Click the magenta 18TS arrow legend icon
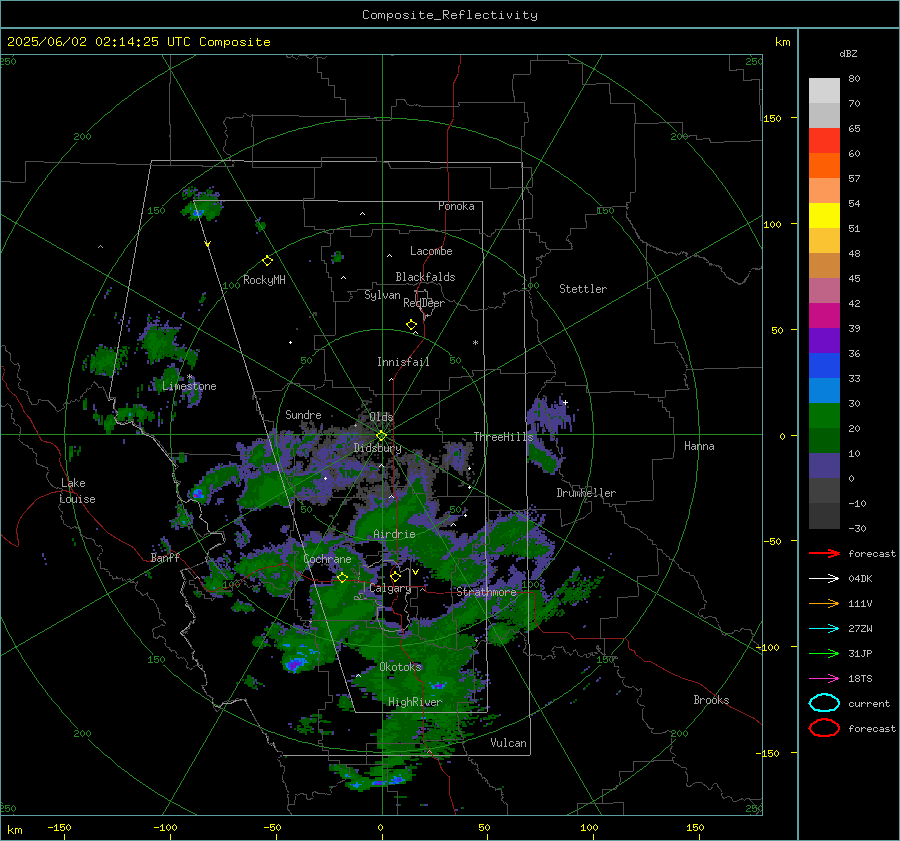Screen dimensions: 900x841 (x=824, y=678)
